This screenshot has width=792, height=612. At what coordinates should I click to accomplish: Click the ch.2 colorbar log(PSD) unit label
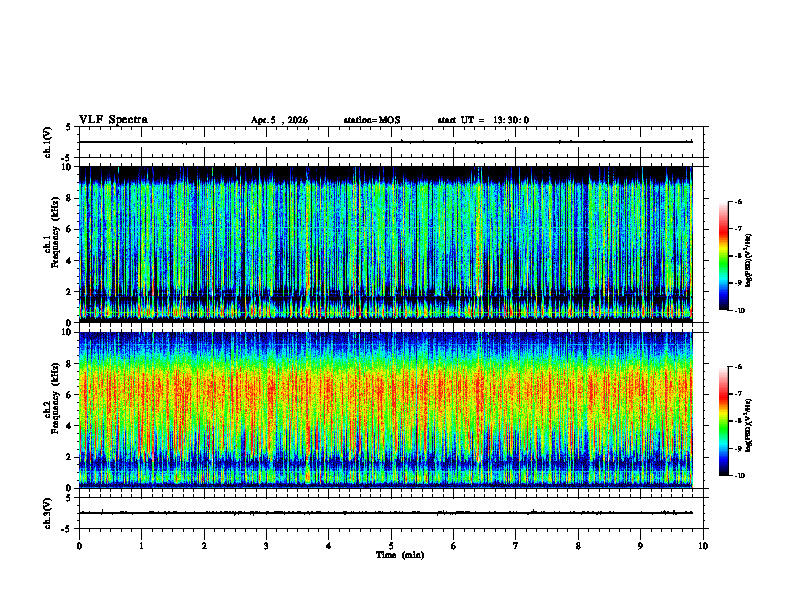(x=749, y=424)
